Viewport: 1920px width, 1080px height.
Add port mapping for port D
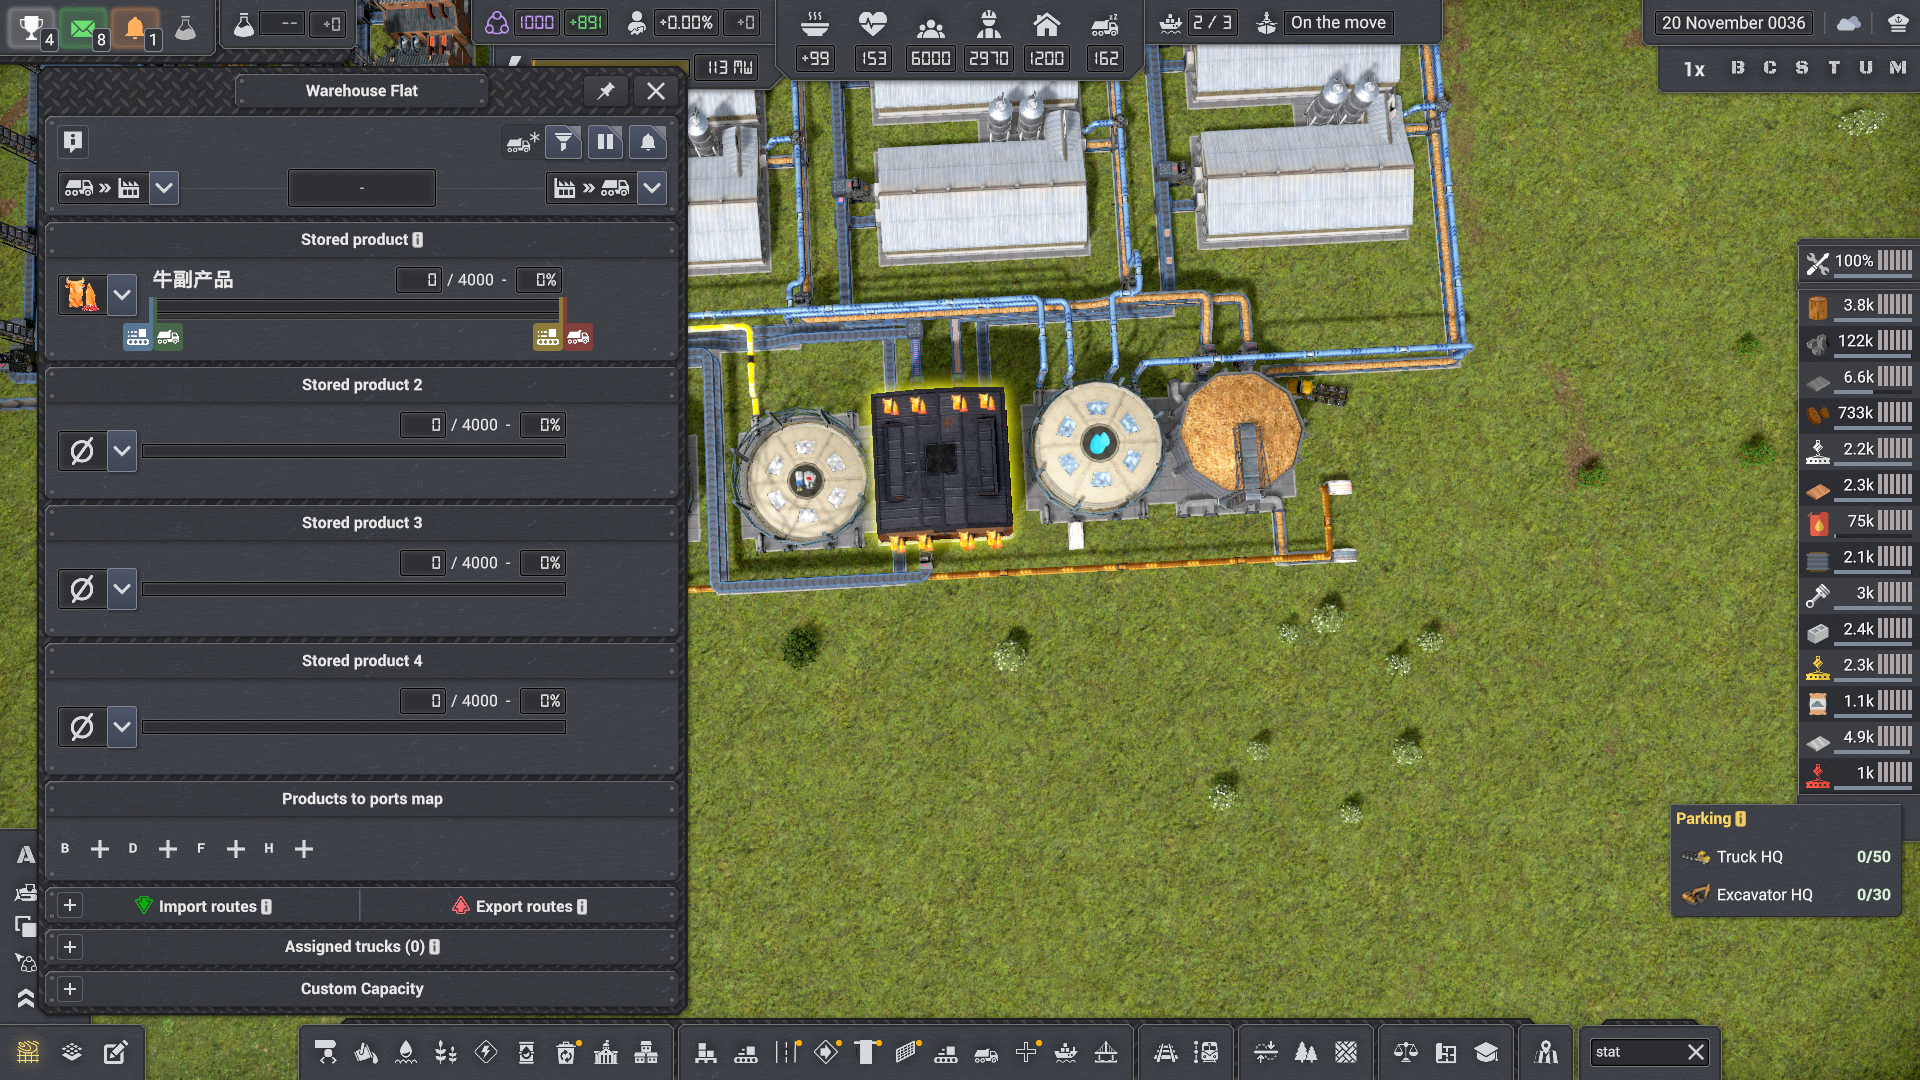tap(168, 849)
